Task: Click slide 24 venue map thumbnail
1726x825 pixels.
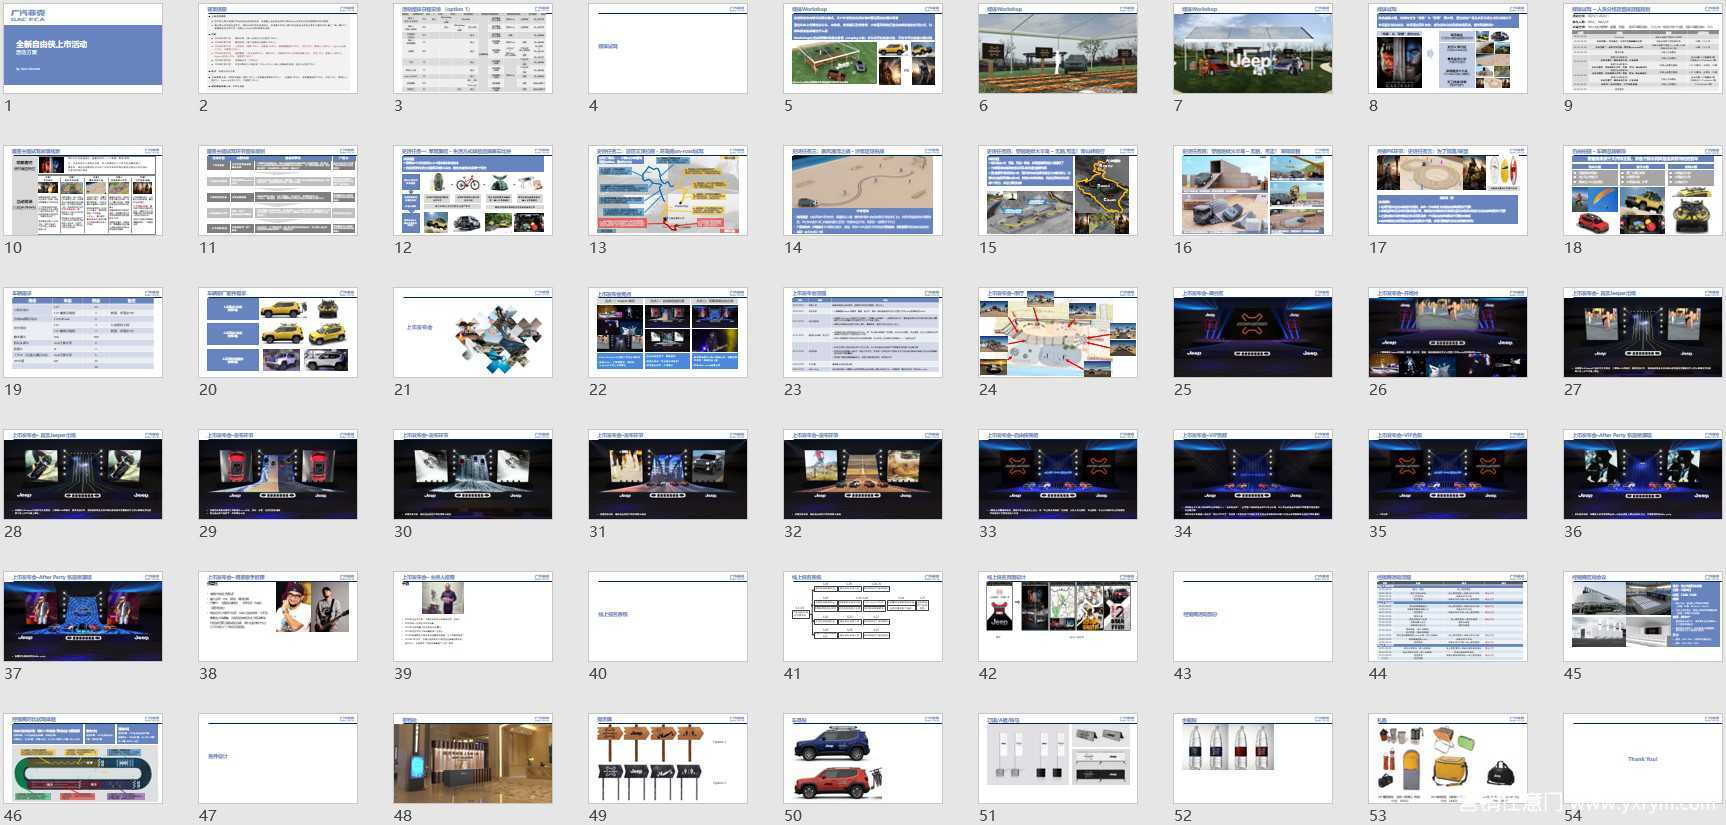Action: pos(1058,332)
